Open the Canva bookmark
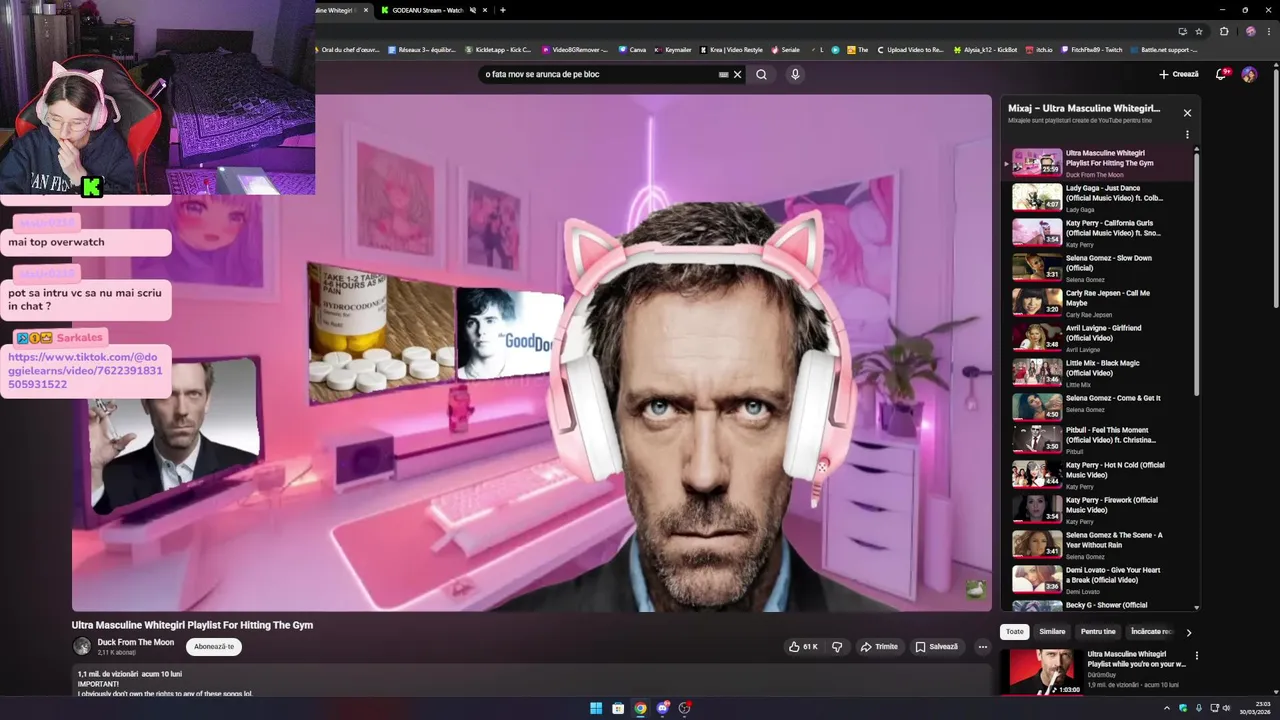Image resolution: width=1280 pixels, height=720 pixels. (632, 49)
